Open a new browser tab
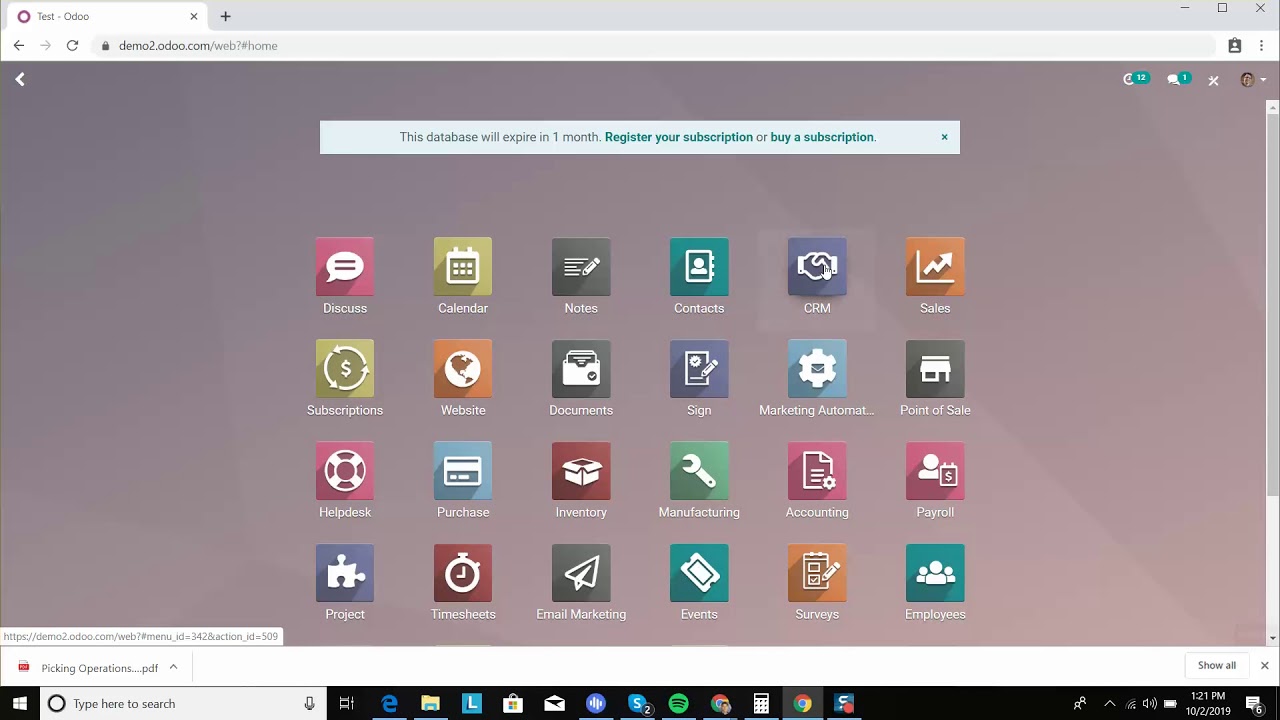The height and width of the screenshot is (720, 1280). [225, 16]
